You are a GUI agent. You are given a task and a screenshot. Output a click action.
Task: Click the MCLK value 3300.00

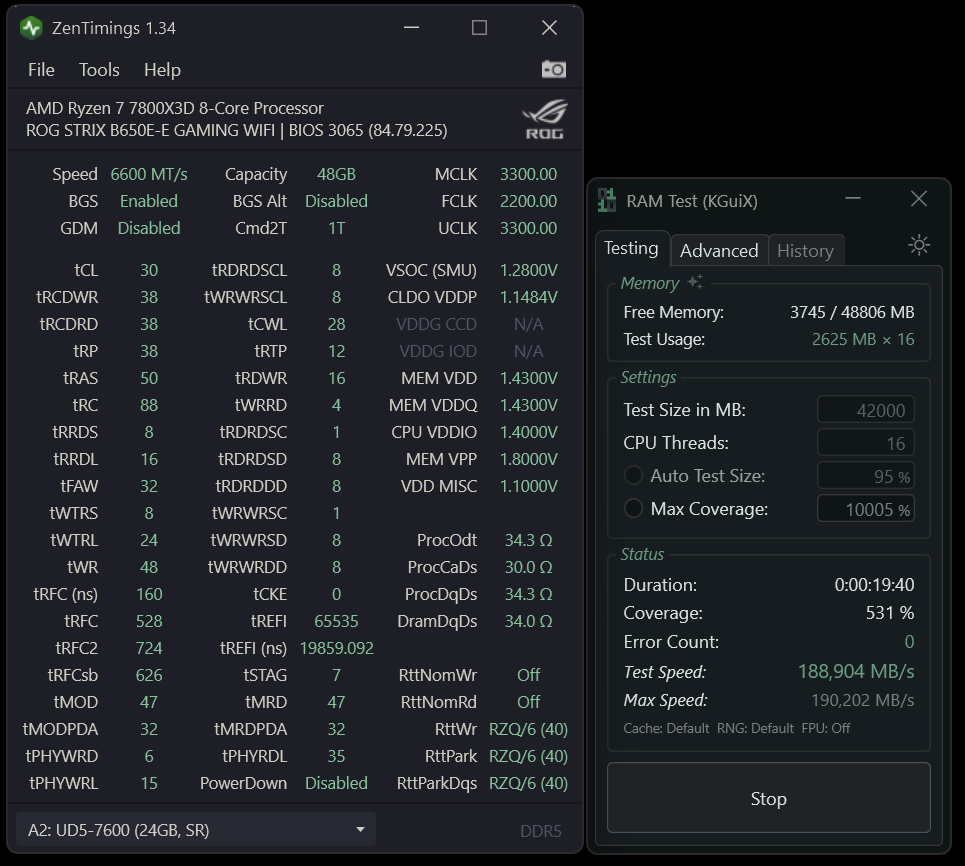click(x=528, y=174)
